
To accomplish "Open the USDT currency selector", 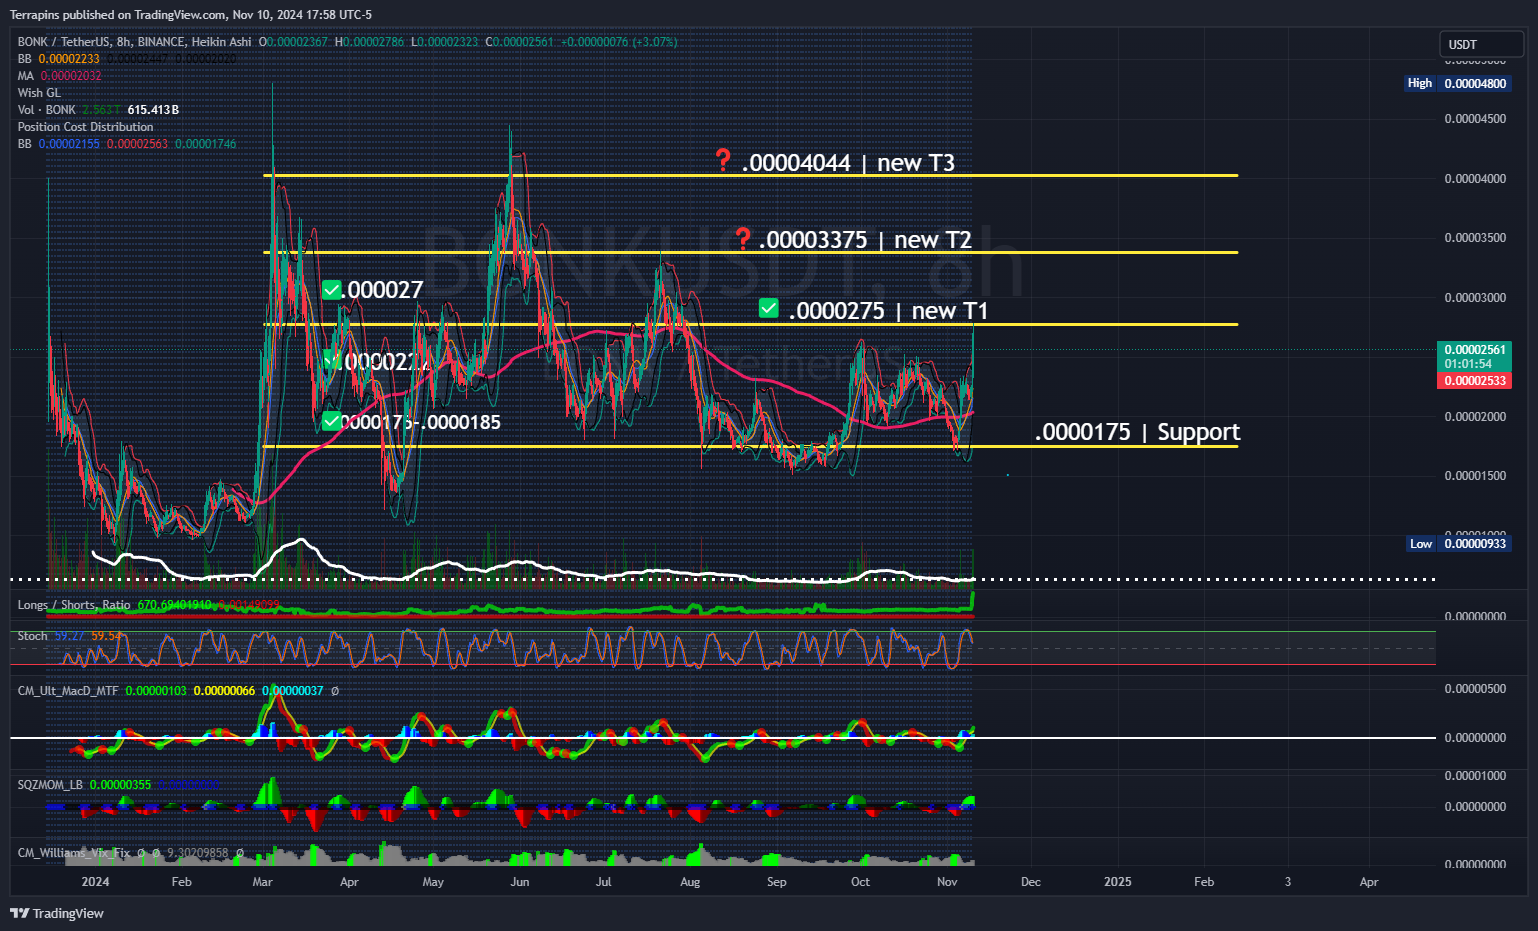I will [x=1481, y=44].
